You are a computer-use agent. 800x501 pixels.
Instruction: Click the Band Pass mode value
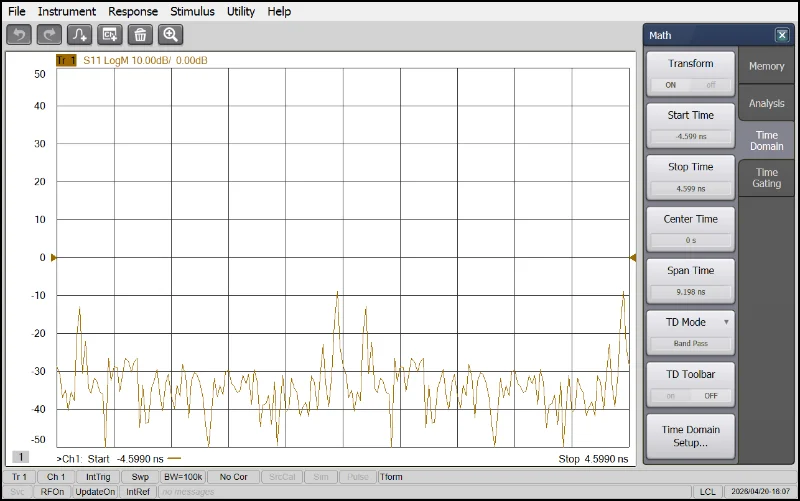(690, 343)
